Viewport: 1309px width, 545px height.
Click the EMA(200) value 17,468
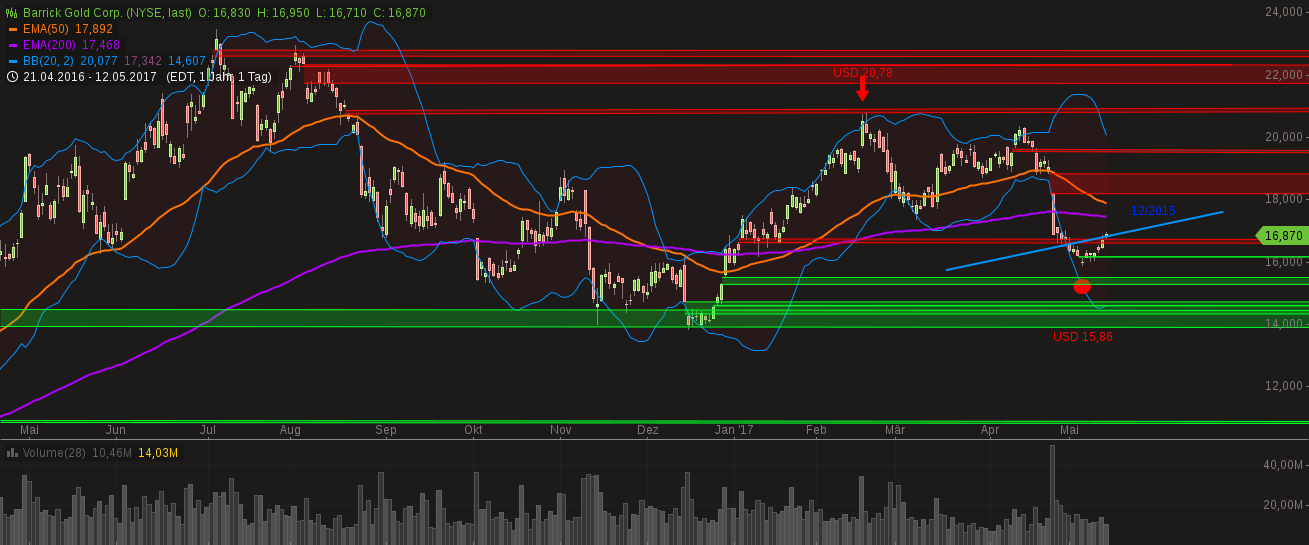pyautogui.click(x=101, y=45)
